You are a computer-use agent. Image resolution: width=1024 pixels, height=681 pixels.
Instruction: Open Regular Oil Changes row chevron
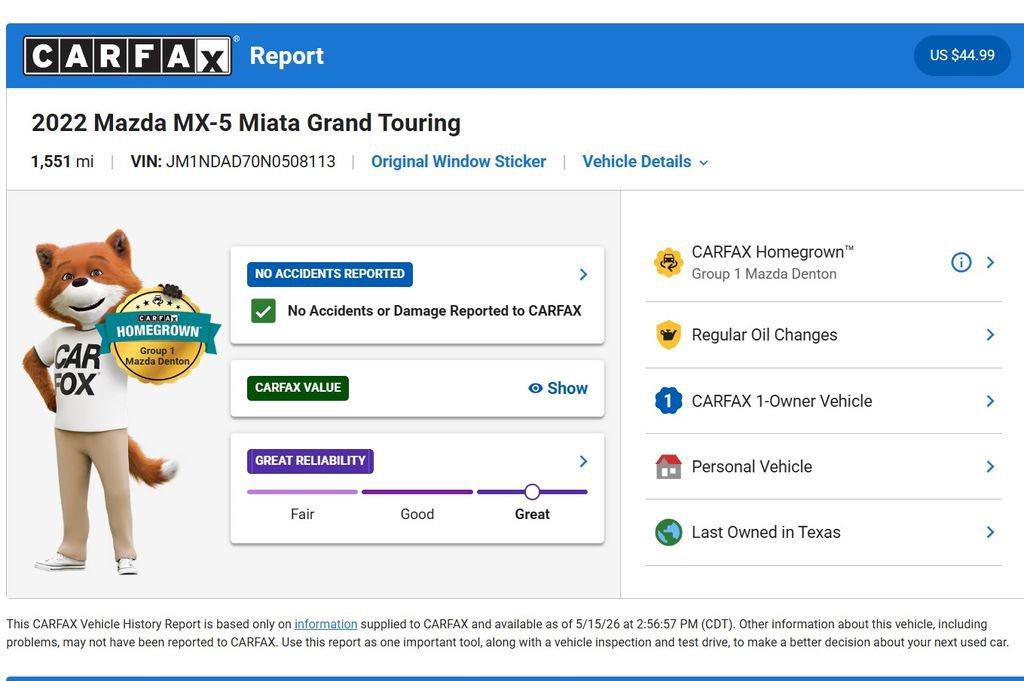click(x=990, y=335)
